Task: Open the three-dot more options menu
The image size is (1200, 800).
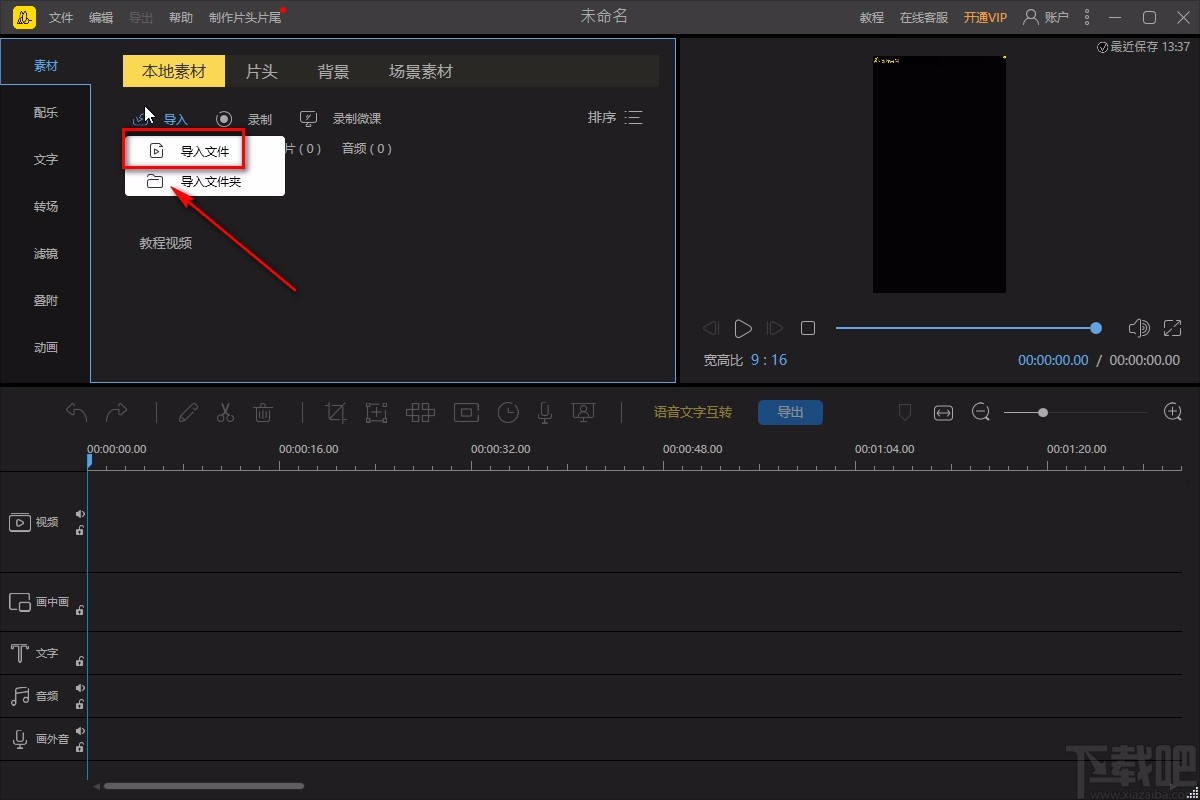Action: point(1087,18)
